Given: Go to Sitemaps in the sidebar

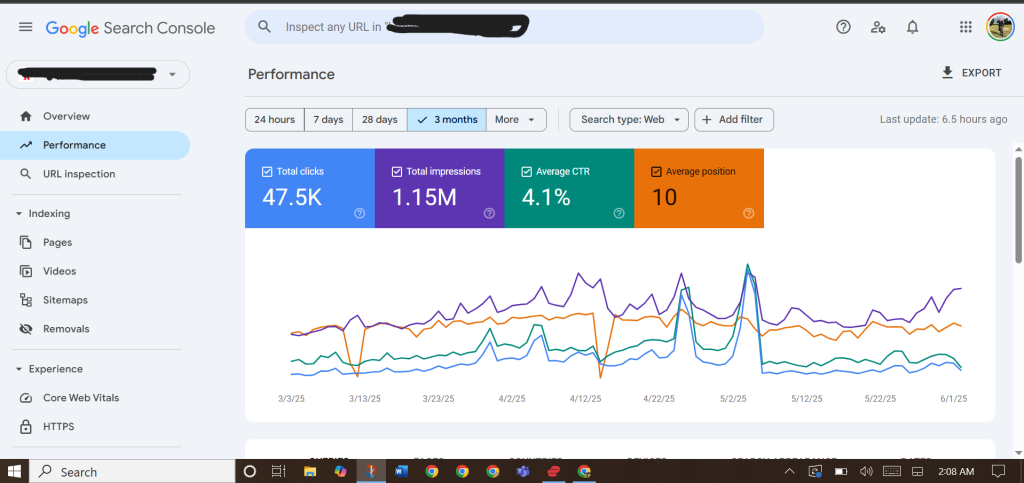Looking at the screenshot, I should point(65,300).
